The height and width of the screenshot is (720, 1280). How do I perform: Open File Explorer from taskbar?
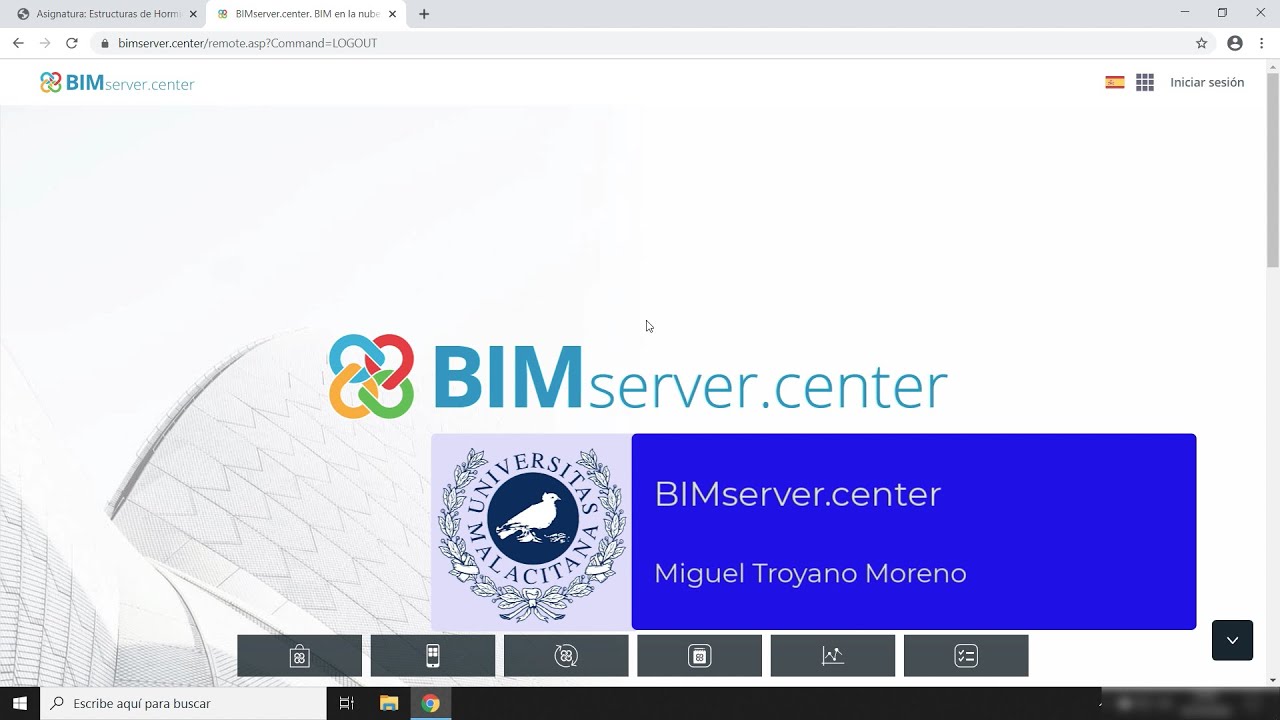tap(389, 703)
